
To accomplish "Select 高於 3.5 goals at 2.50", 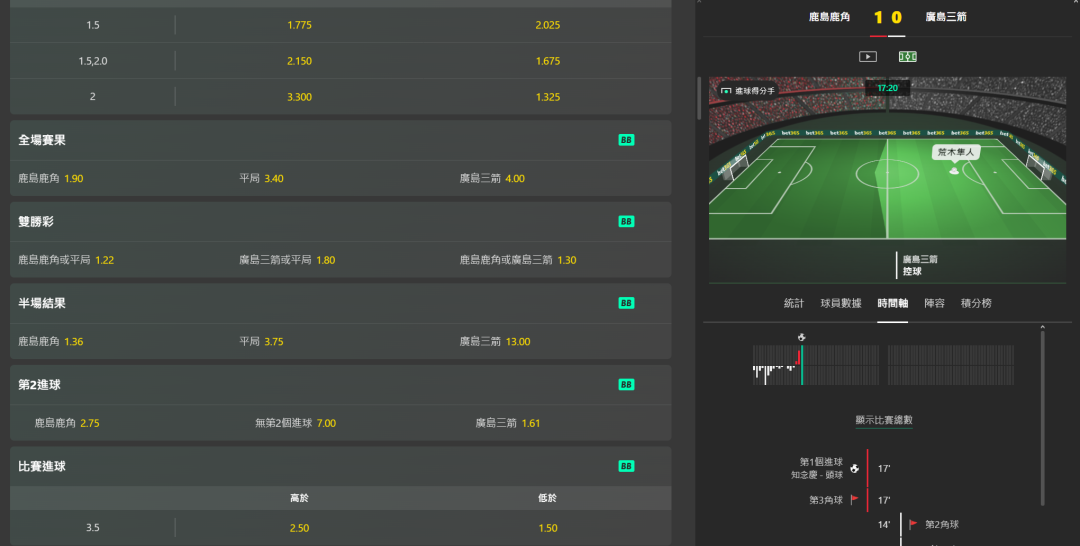I will [x=299, y=528].
